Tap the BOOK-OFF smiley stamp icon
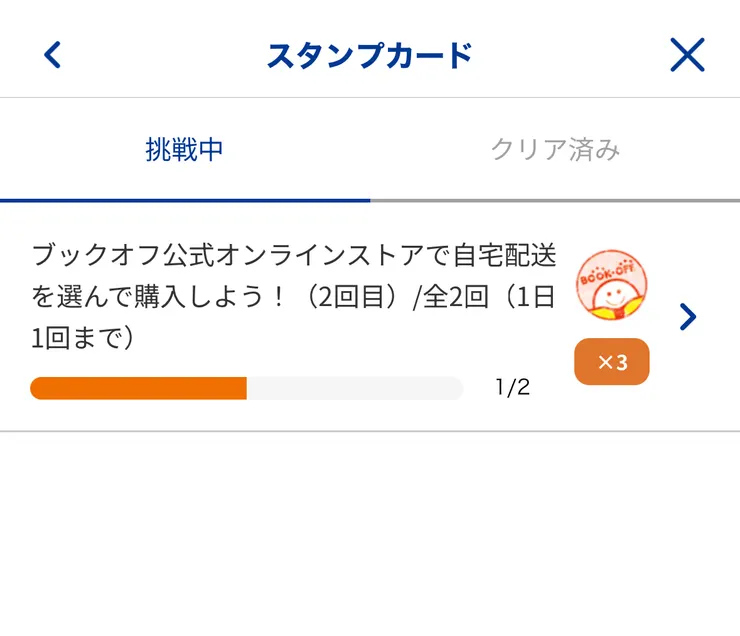 [612, 285]
